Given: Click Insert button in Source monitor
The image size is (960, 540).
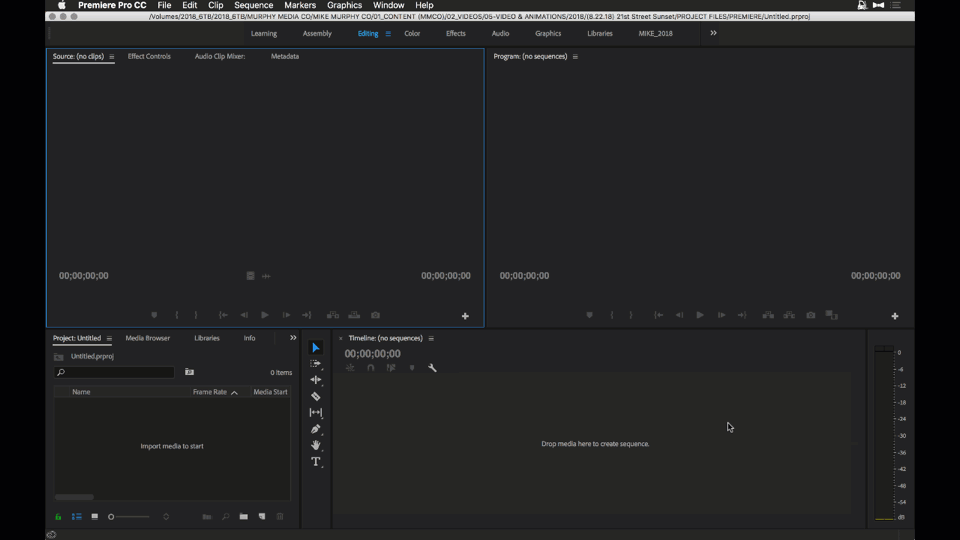Looking at the screenshot, I should tap(332, 315).
